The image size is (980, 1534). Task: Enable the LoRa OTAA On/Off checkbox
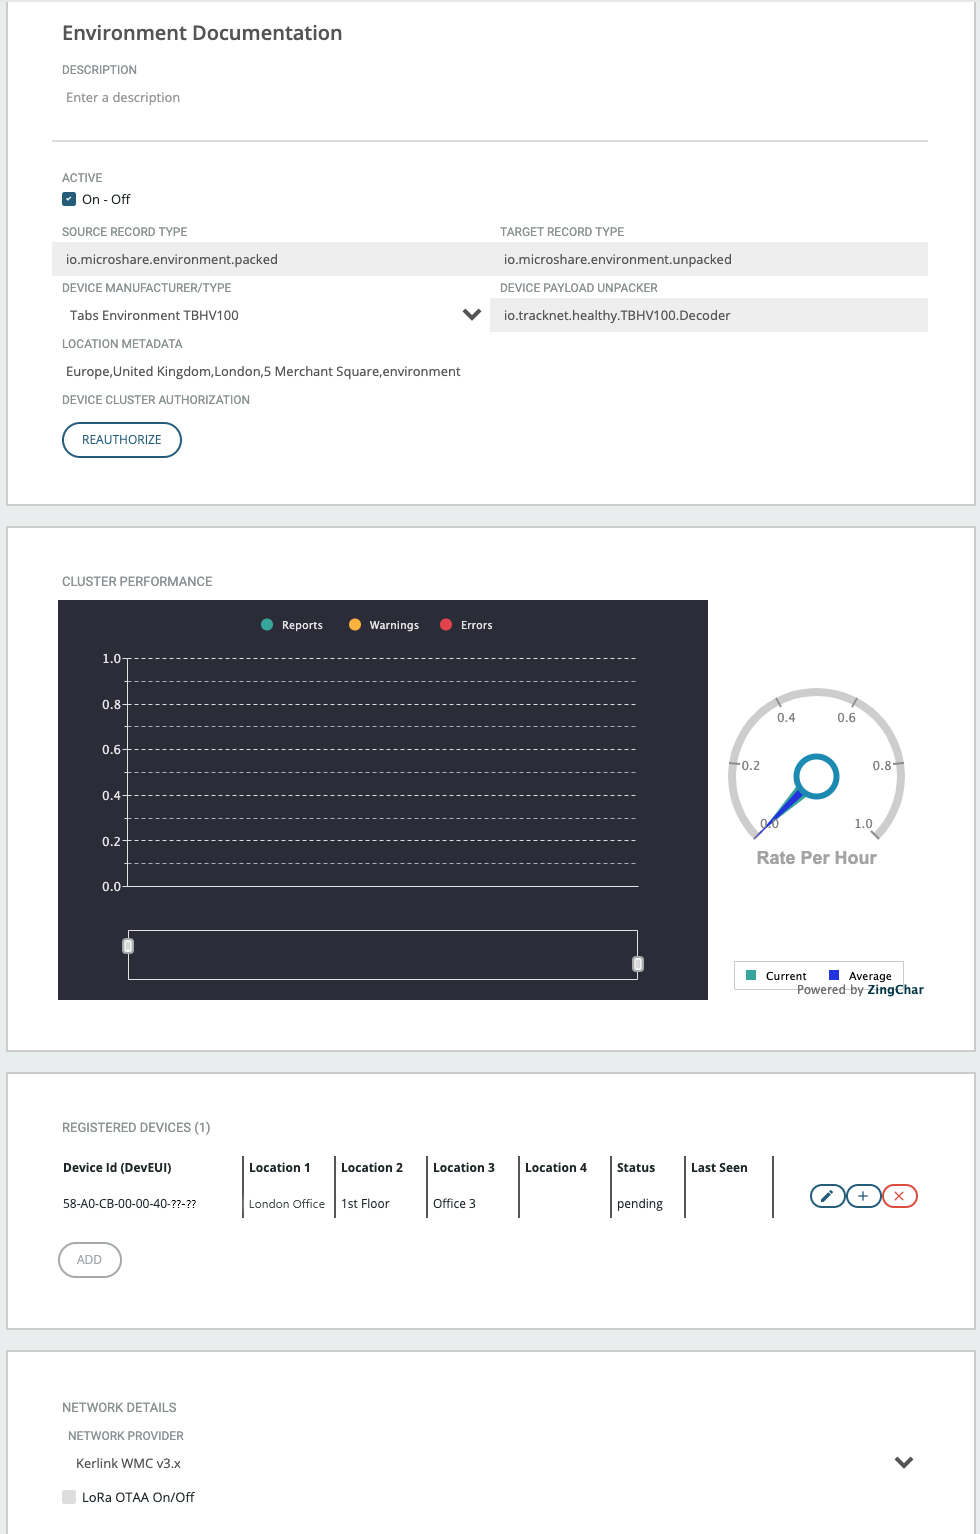(69, 1497)
